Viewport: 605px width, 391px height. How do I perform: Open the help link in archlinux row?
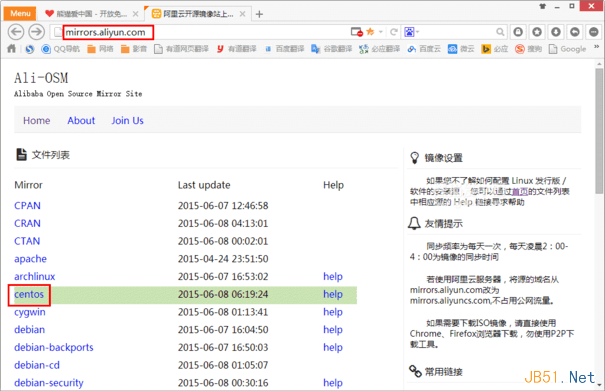coord(333,276)
